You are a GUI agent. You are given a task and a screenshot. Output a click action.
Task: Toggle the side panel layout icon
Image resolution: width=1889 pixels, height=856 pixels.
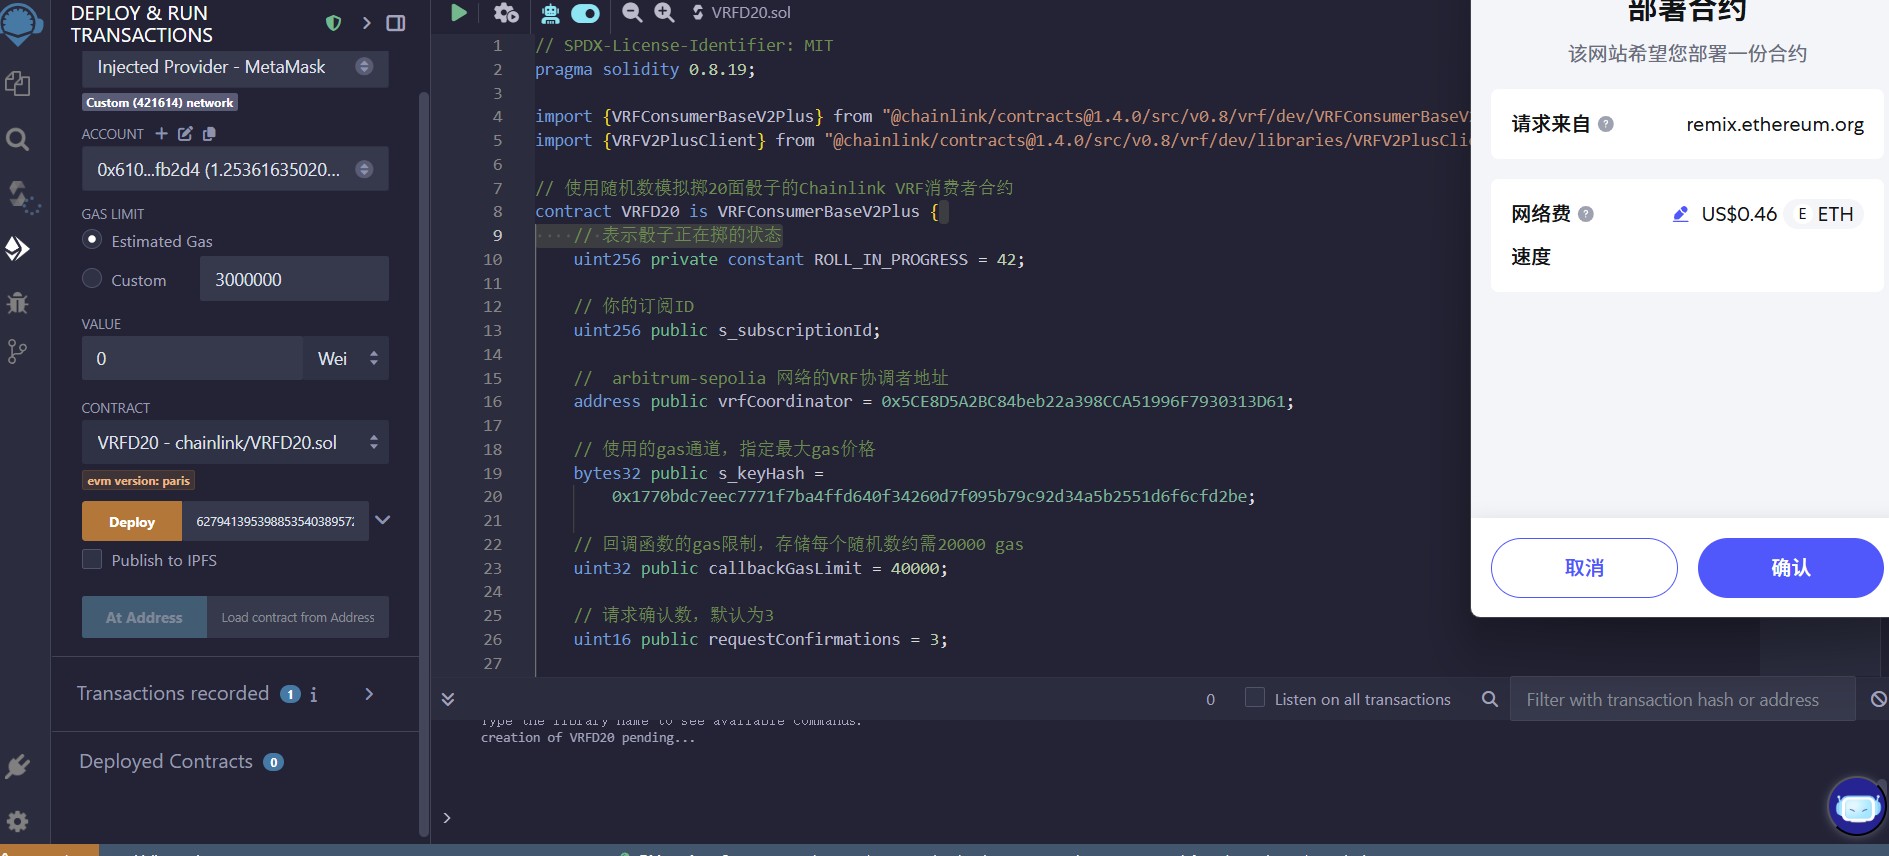[396, 23]
